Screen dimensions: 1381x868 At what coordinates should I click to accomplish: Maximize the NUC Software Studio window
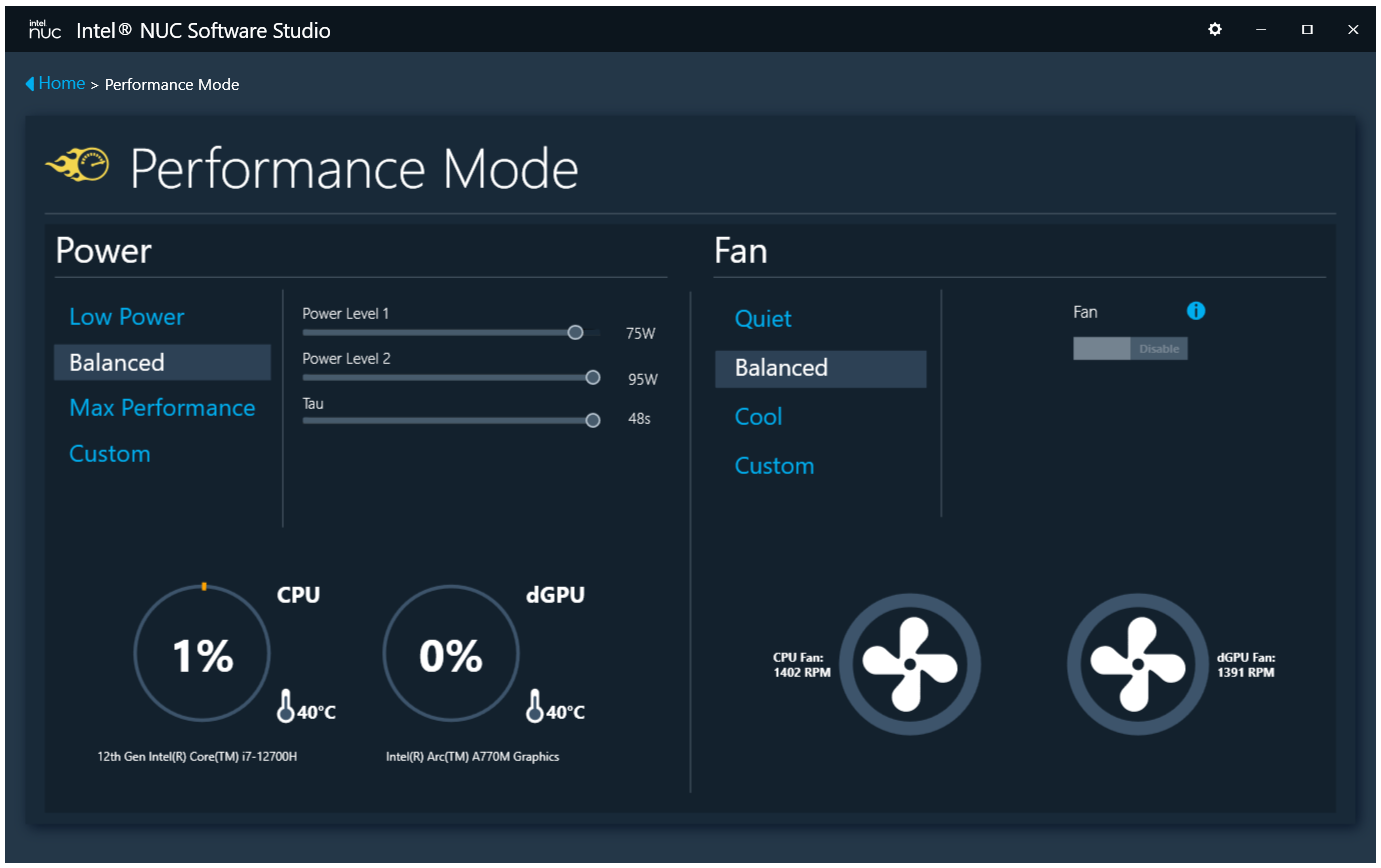[x=1307, y=29]
